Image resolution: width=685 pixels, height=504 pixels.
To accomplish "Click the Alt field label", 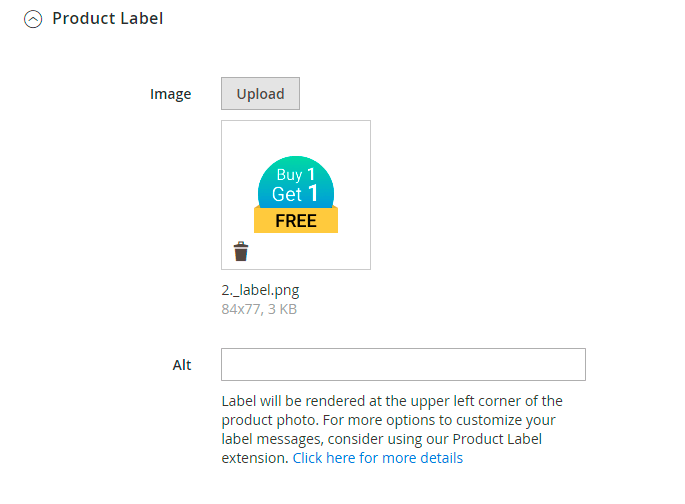I will tap(182, 365).
